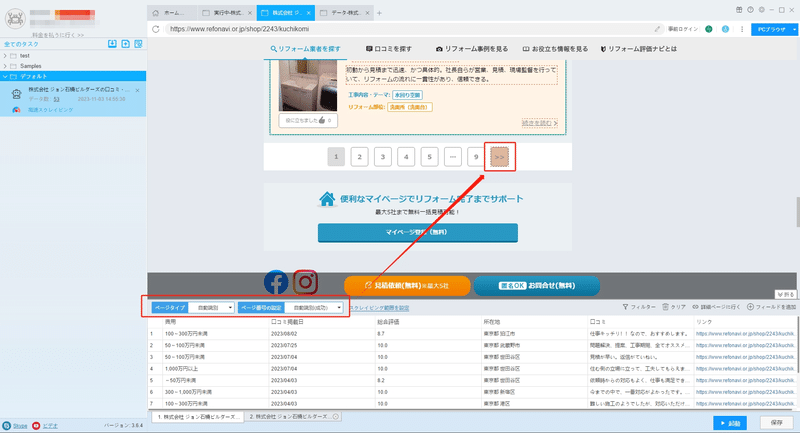Open settings gear in title bar
This screenshot has width=800, height=433.
tap(761, 10)
